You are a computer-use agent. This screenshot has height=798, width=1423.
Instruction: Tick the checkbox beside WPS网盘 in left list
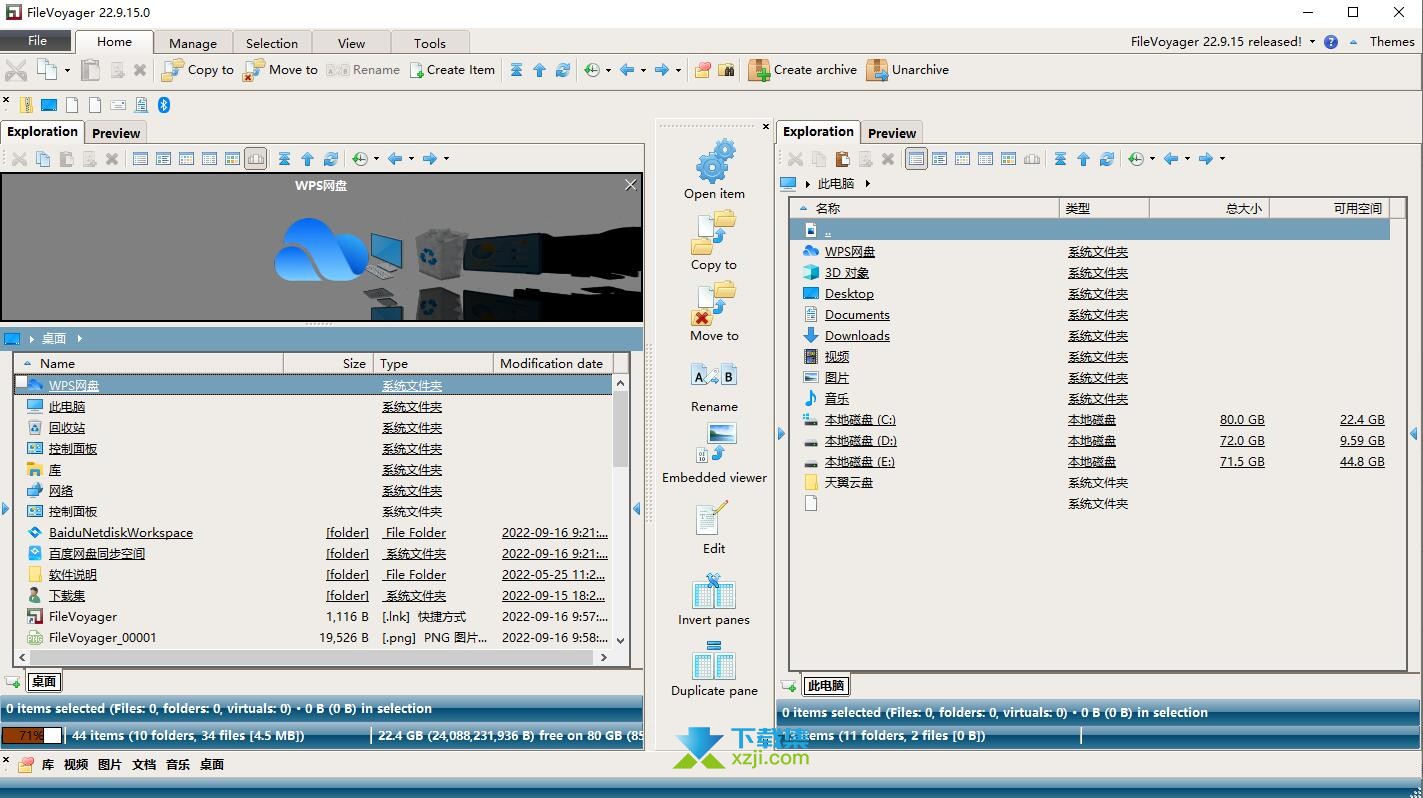coord(21,383)
